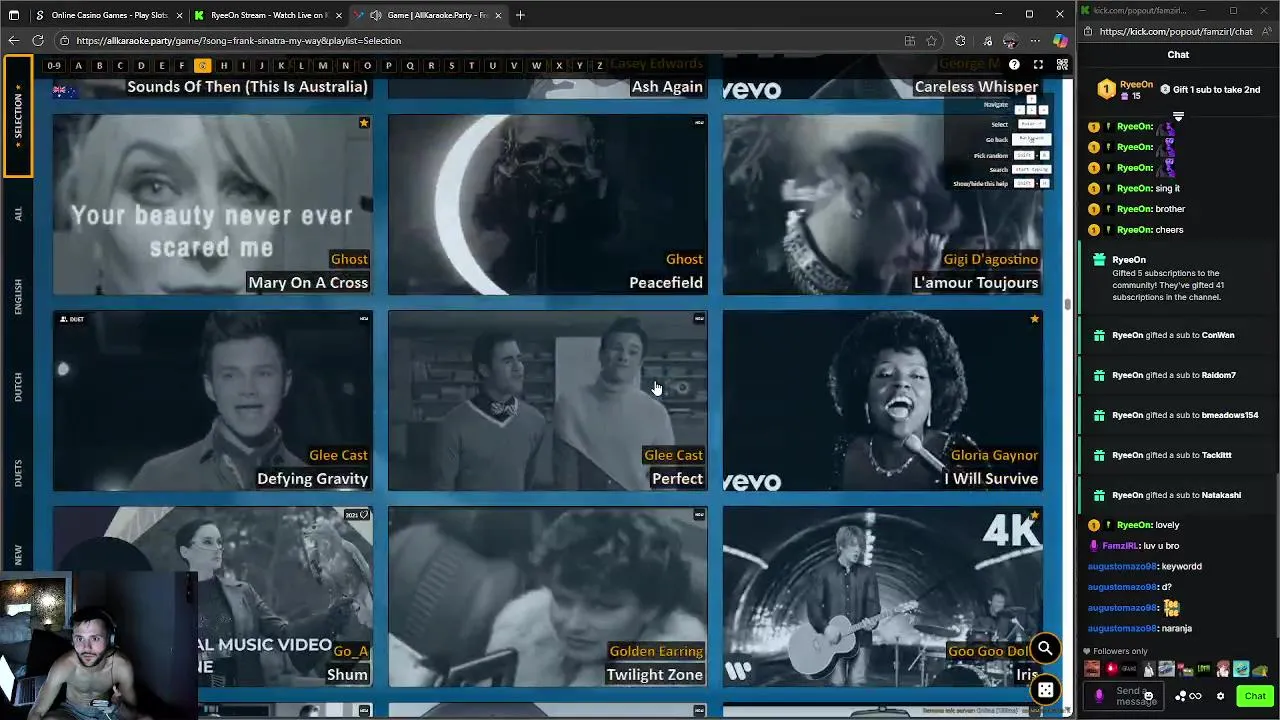Open the song search magnifier button
The height and width of the screenshot is (720, 1280).
point(1045,649)
